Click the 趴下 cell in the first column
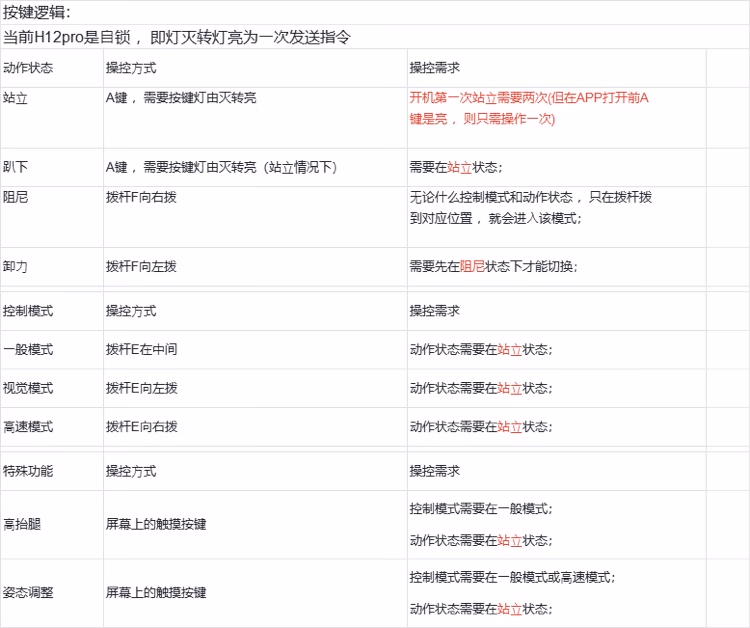 [x=15, y=167]
